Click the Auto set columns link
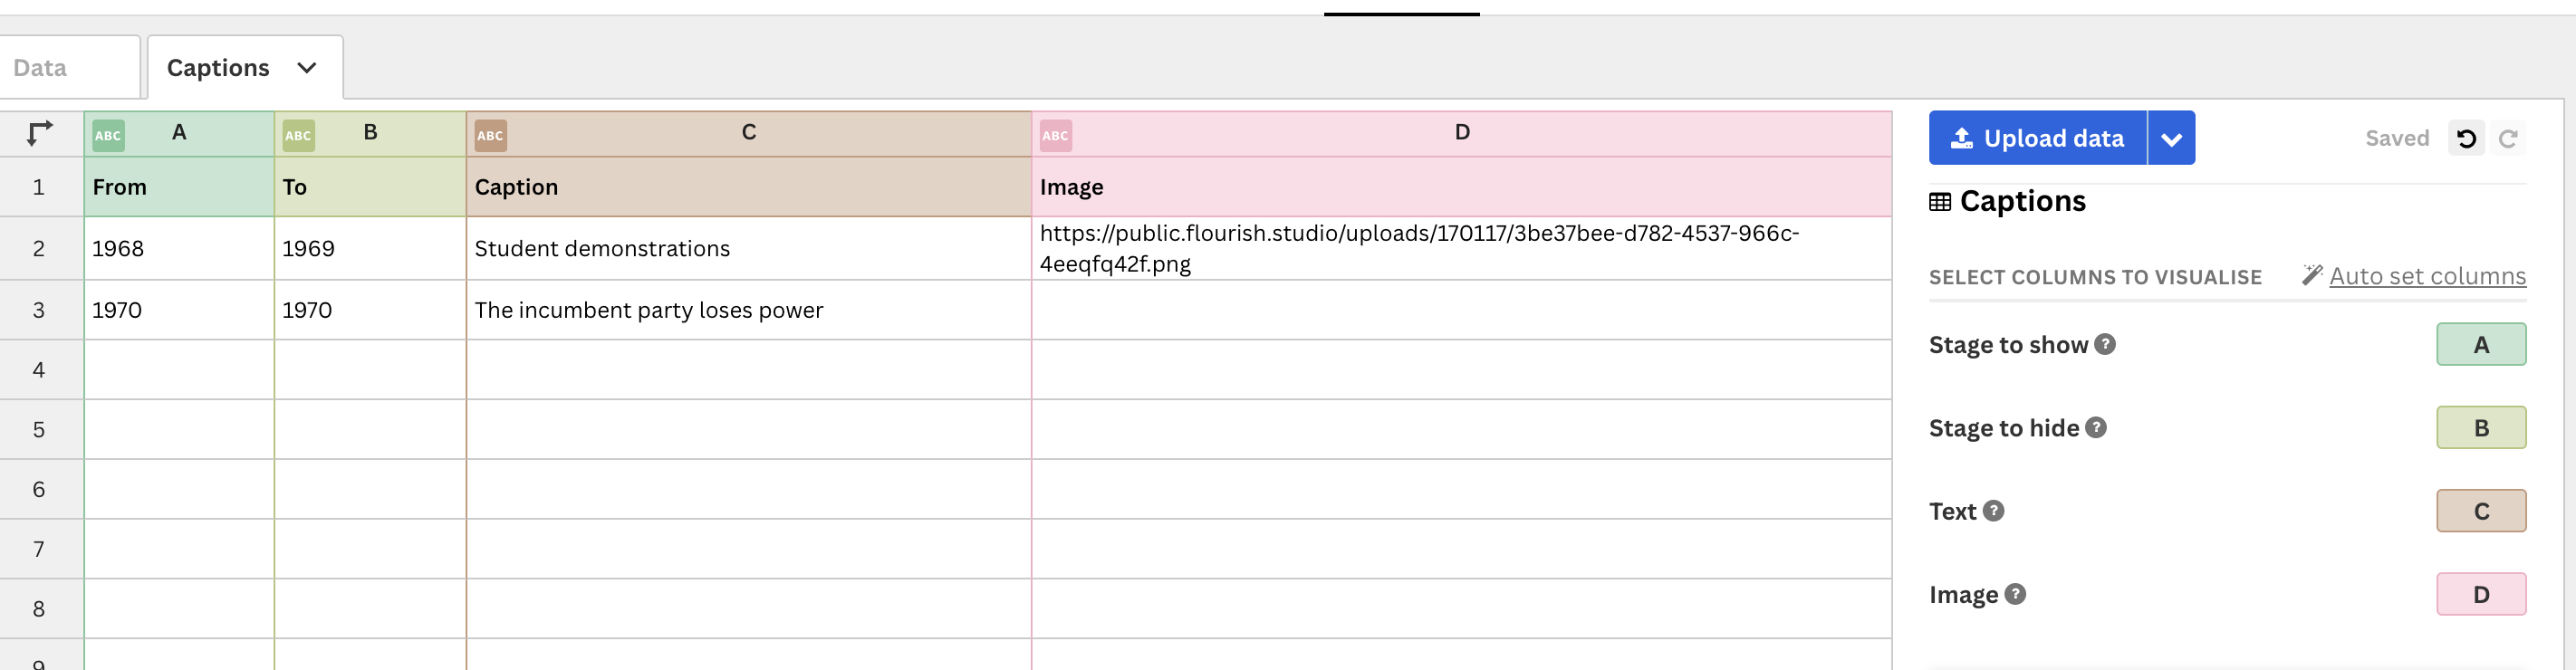The height and width of the screenshot is (670, 2576). click(2427, 276)
